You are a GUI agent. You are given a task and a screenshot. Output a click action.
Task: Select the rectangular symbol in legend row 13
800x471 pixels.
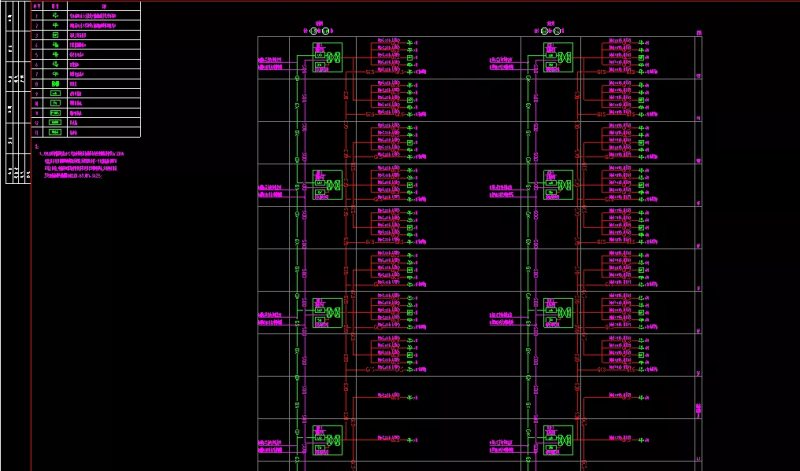click(x=55, y=131)
